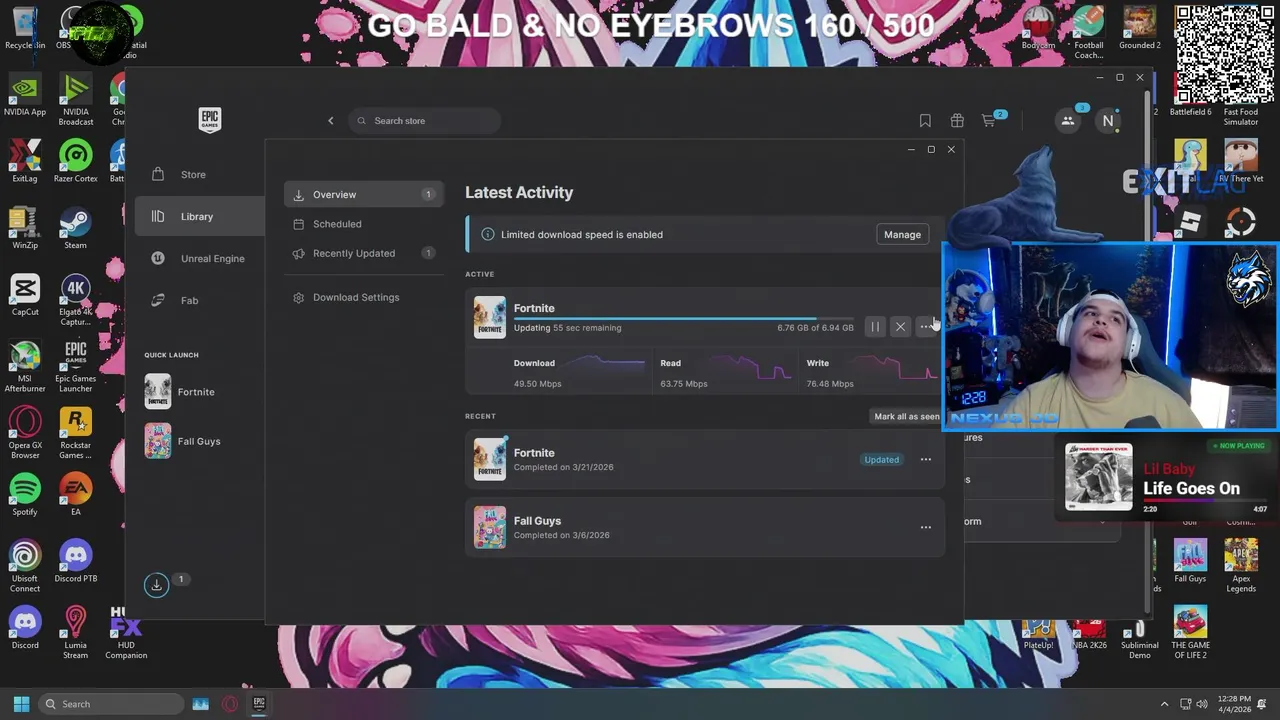
Task: Cancel the active Fortnite update
Action: click(x=900, y=327)
